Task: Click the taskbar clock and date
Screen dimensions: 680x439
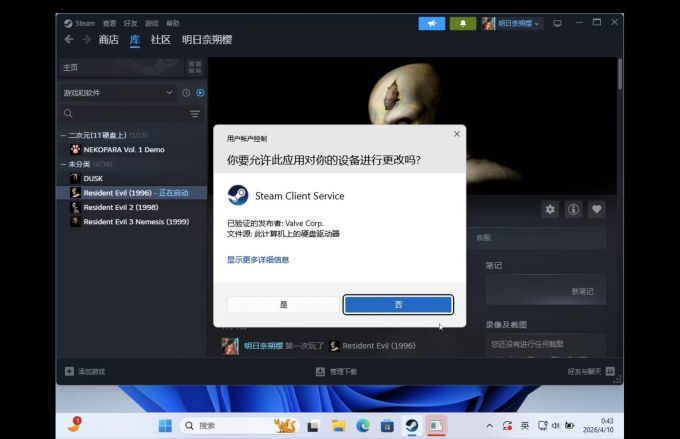Action: (x=598, y=426)
